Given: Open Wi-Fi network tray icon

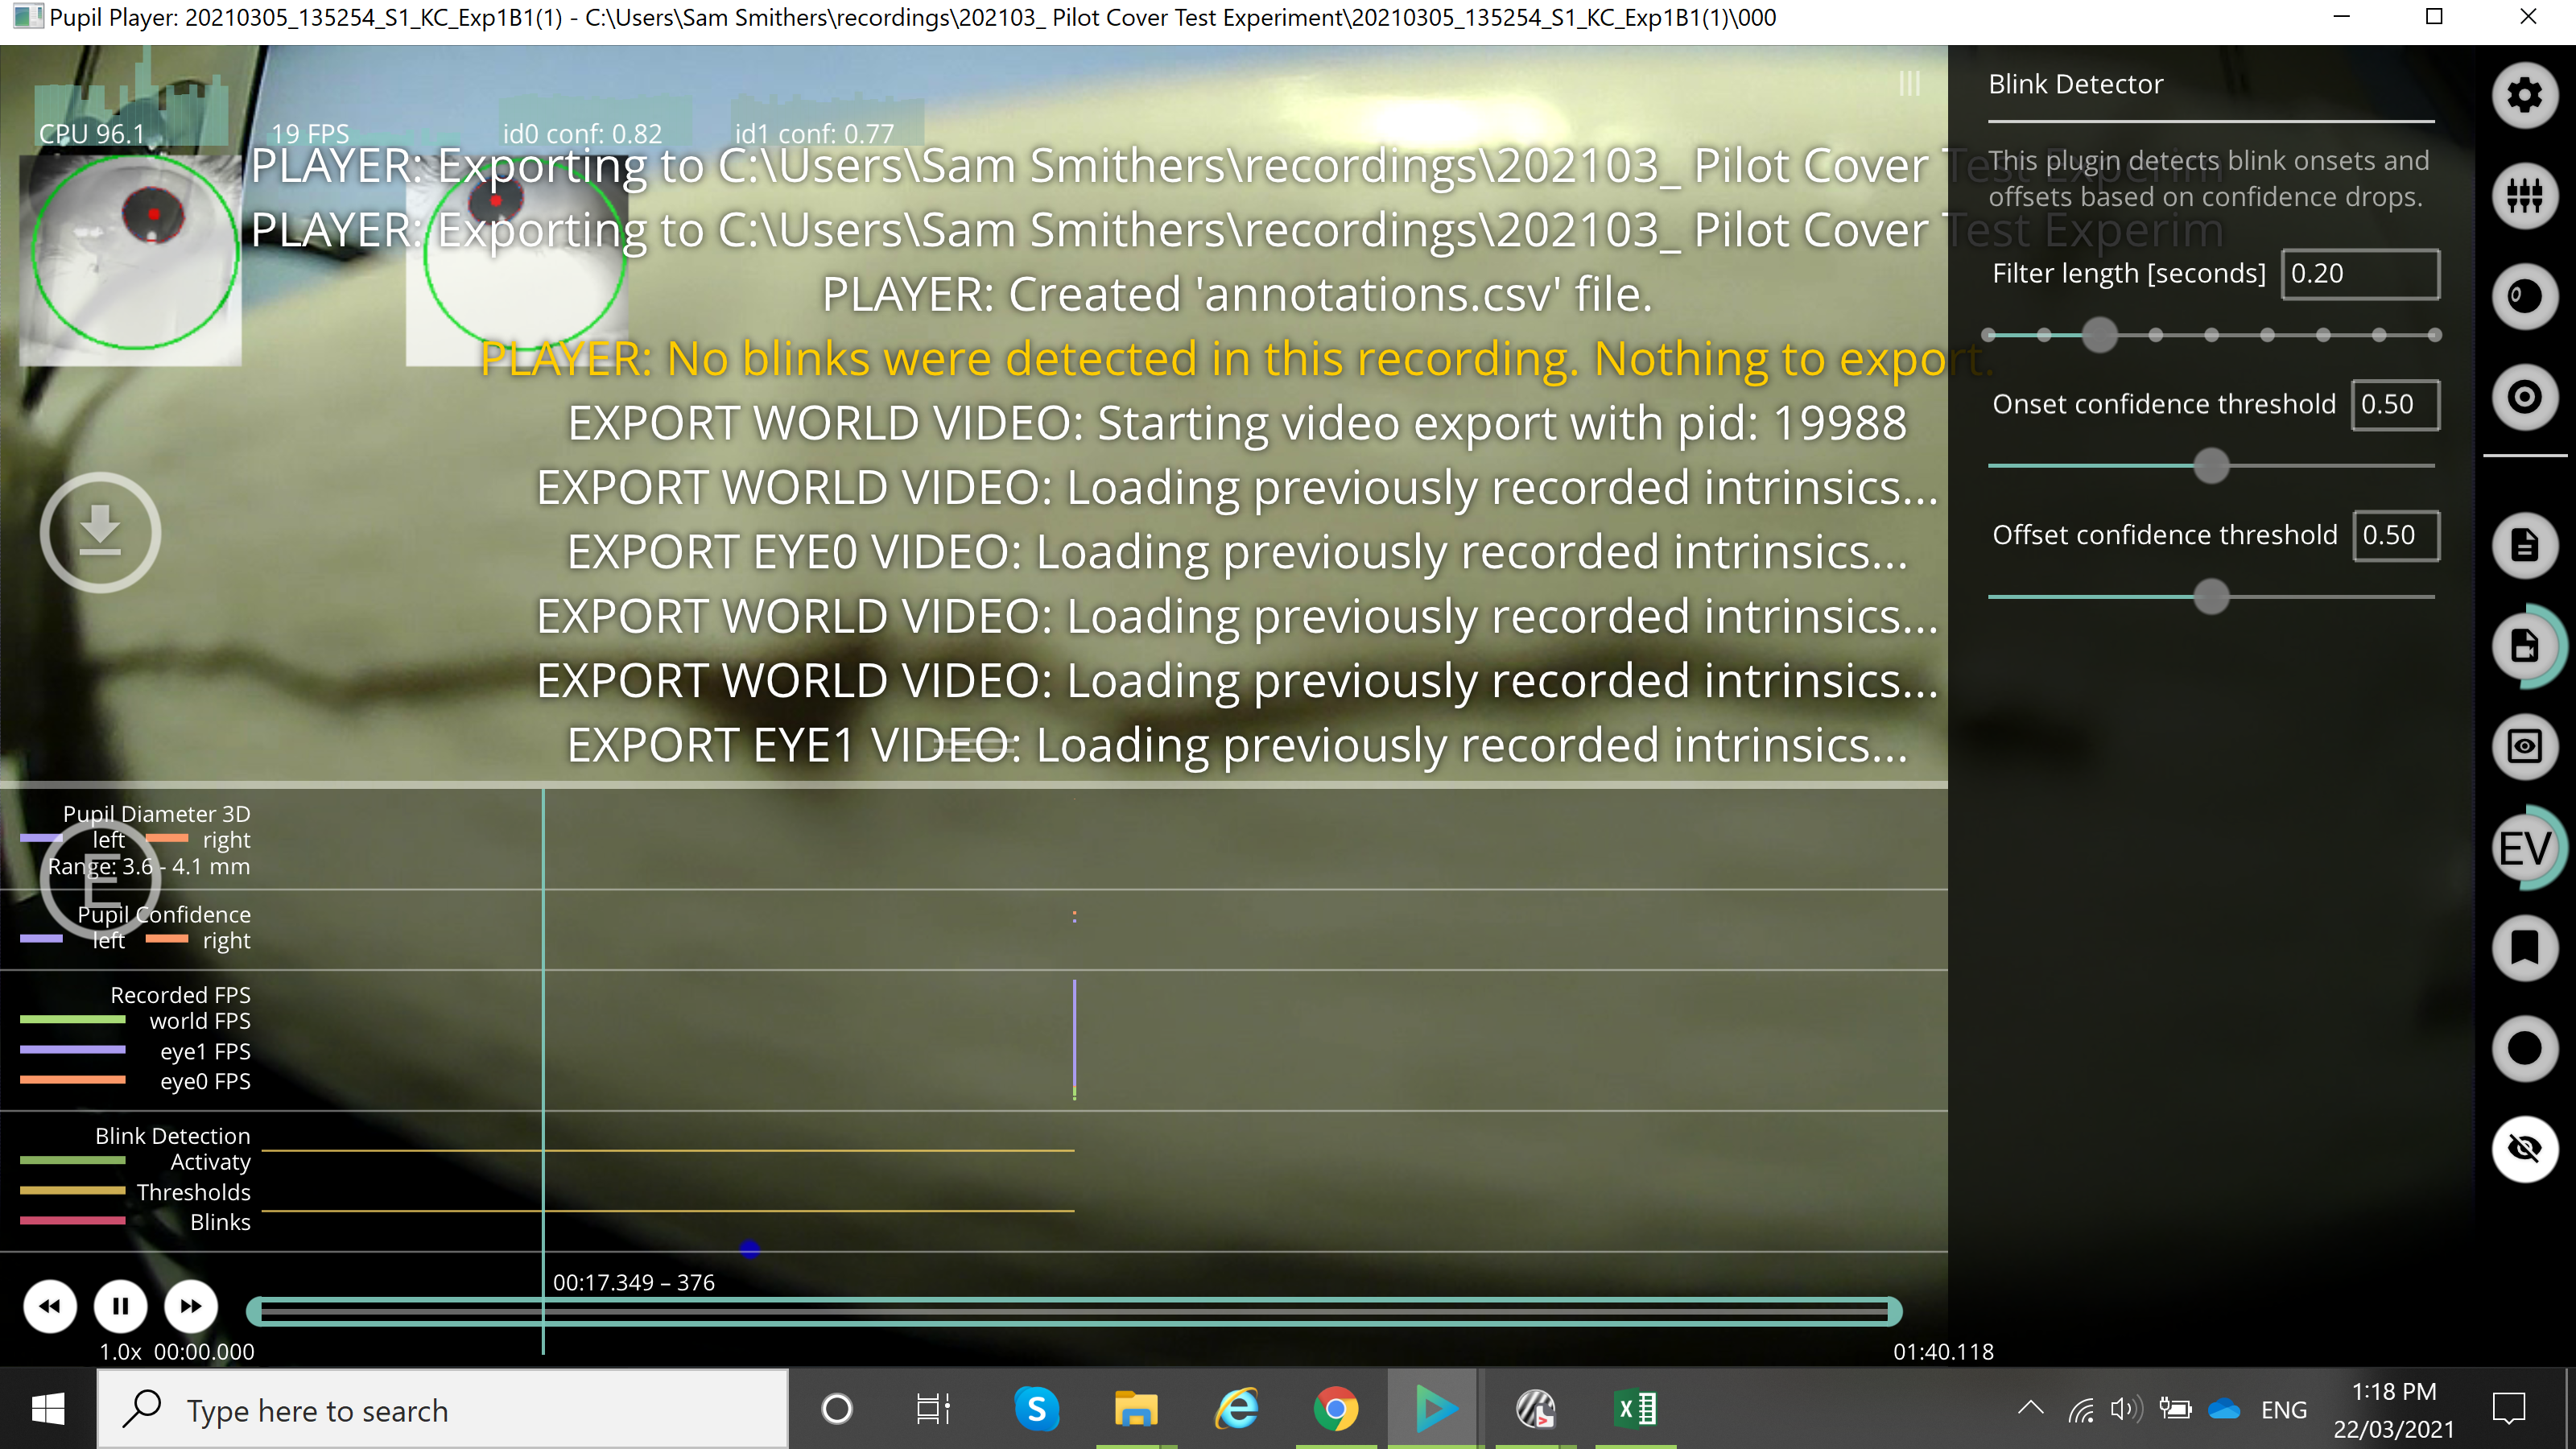Looking at the screenshot, I should (2081, 1410).
